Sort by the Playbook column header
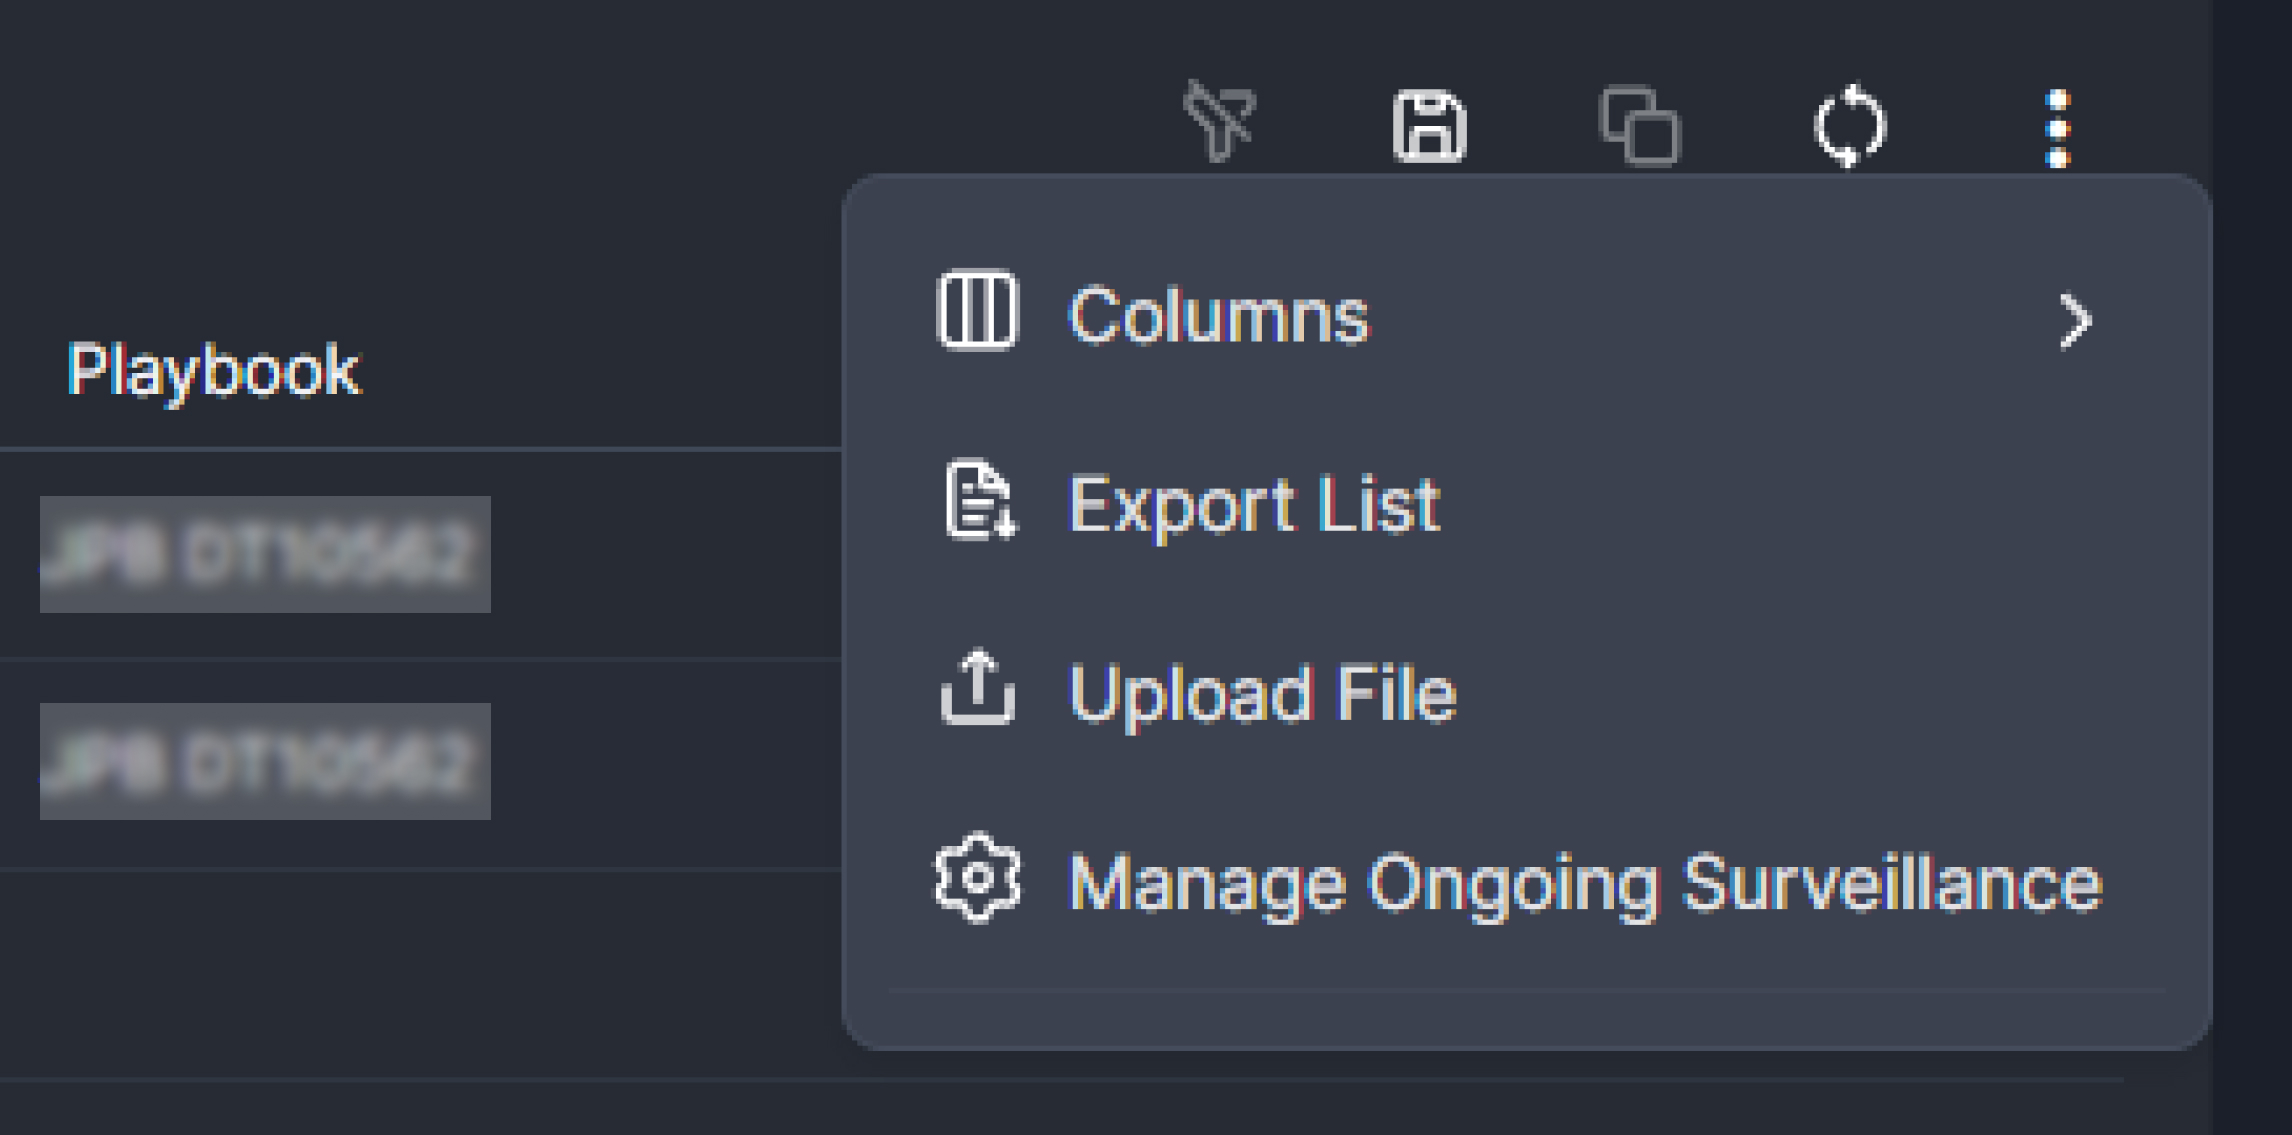The width and height of the screenshot is (2292, 1135). tap(213, 371)
